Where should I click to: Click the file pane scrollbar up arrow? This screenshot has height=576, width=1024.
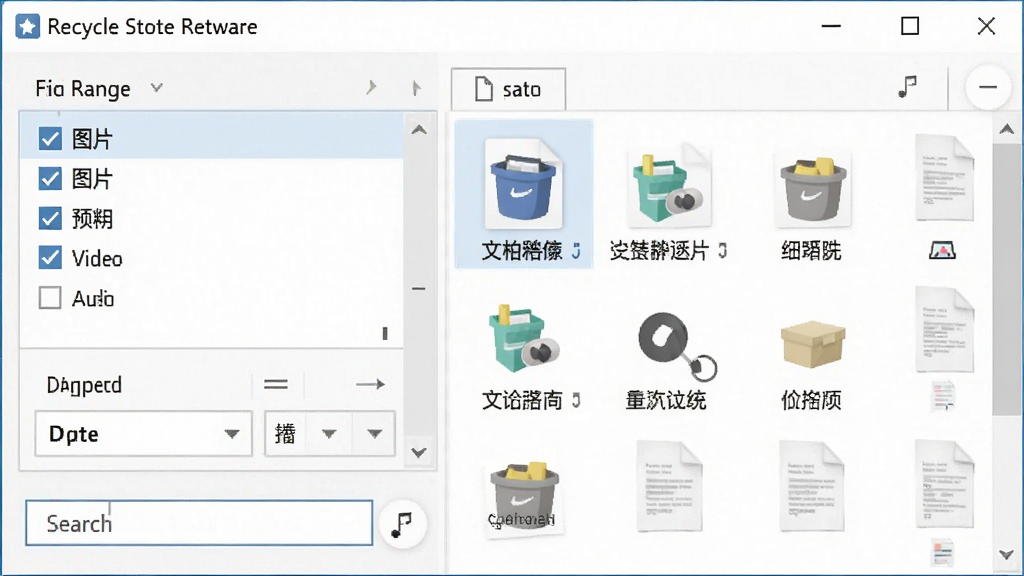coord(1006,129)
